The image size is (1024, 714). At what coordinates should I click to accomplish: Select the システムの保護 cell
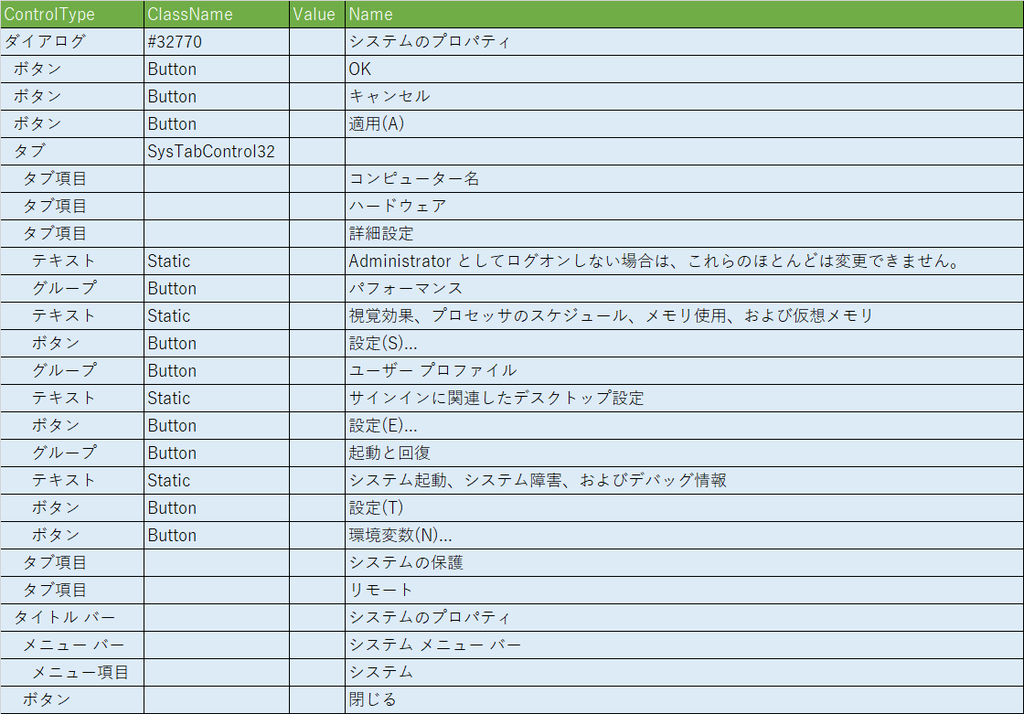point(684,563)
